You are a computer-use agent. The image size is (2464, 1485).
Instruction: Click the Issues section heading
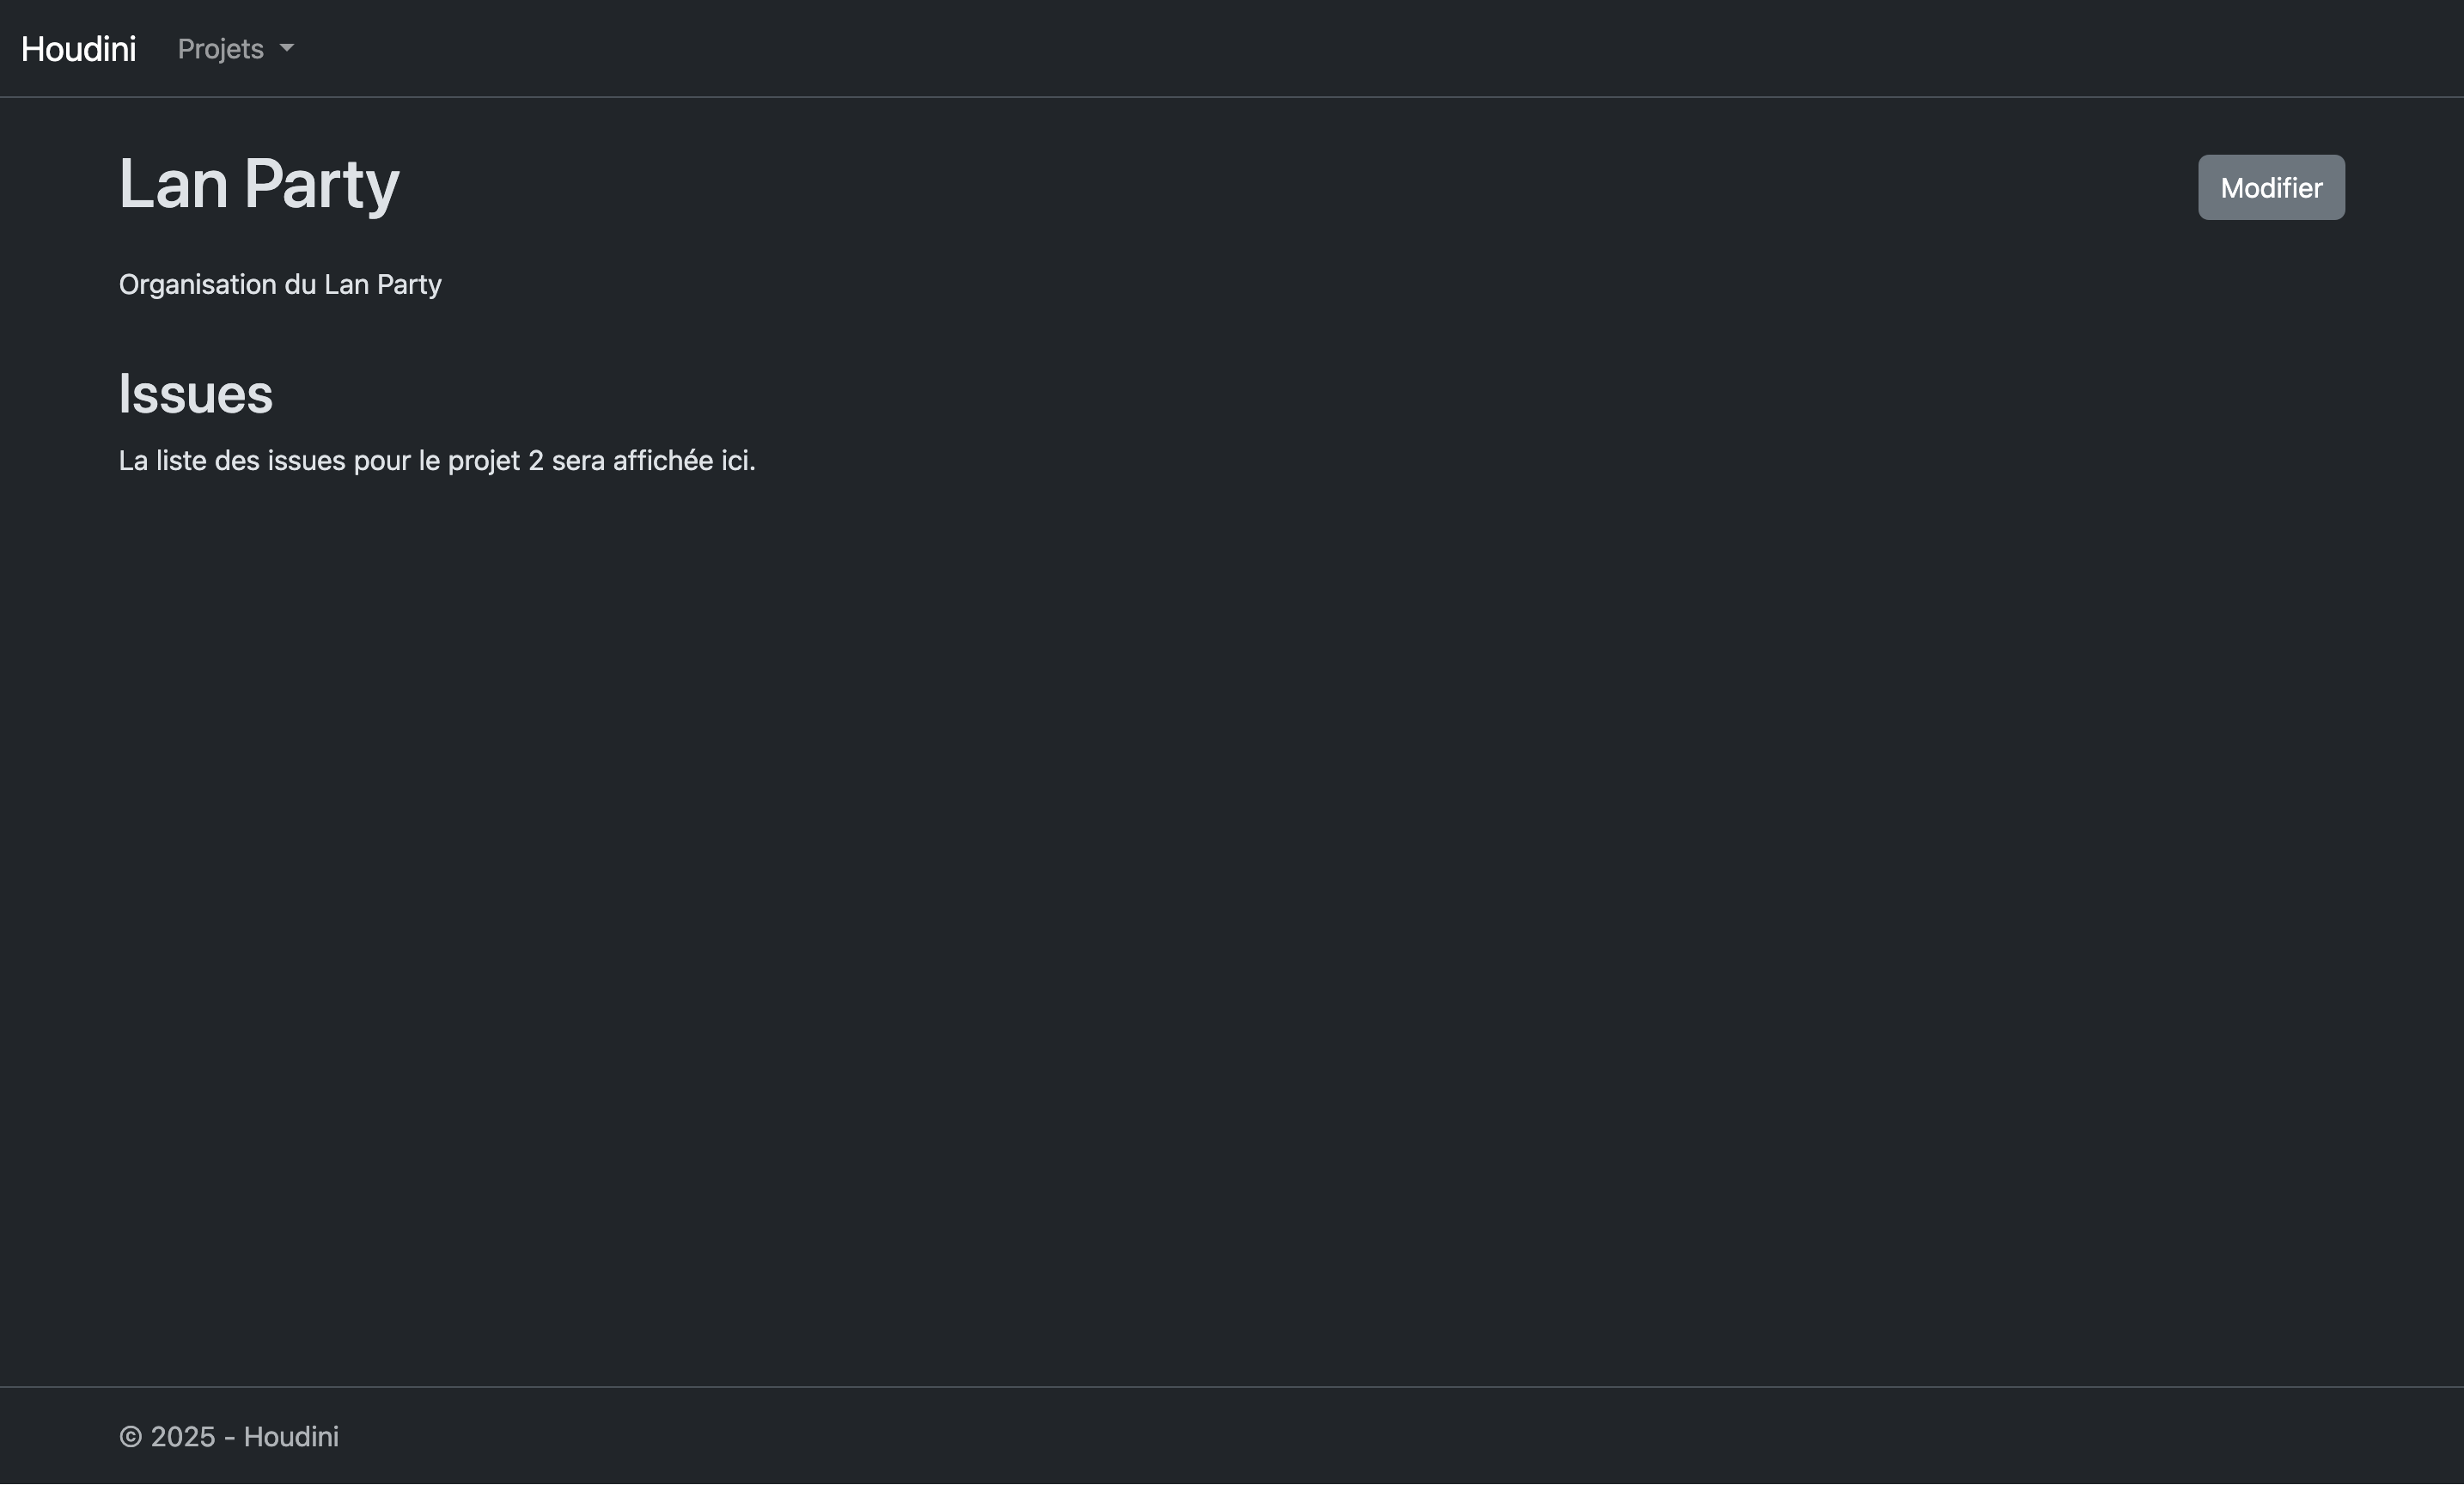[195, 394]
